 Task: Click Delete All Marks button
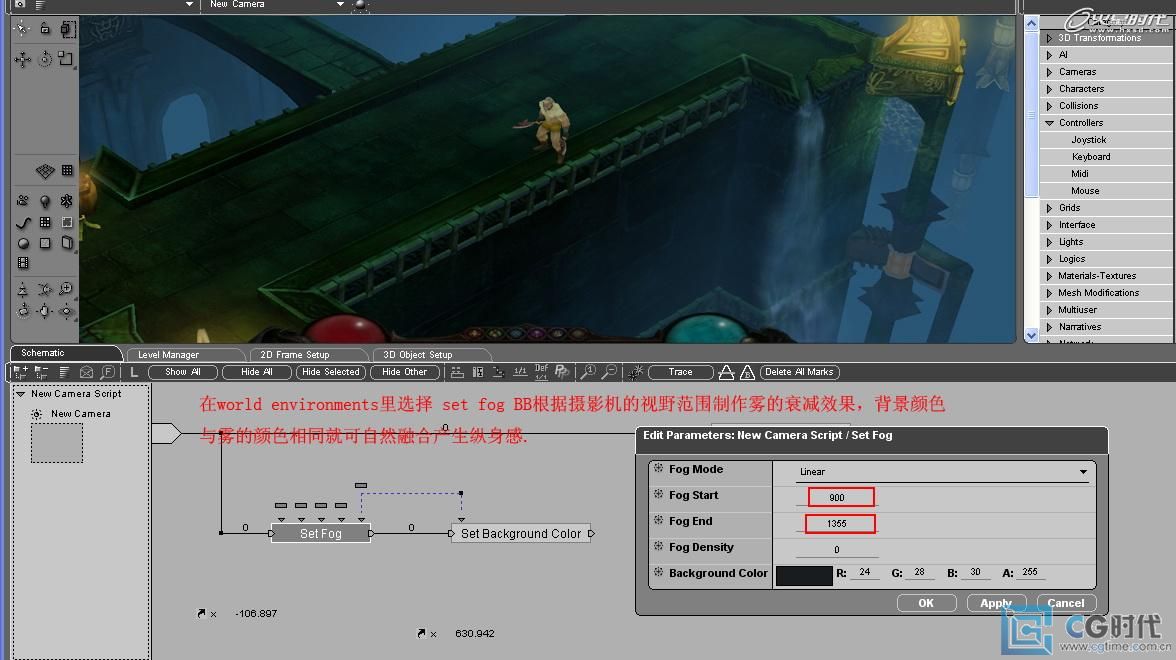(800, 372)
